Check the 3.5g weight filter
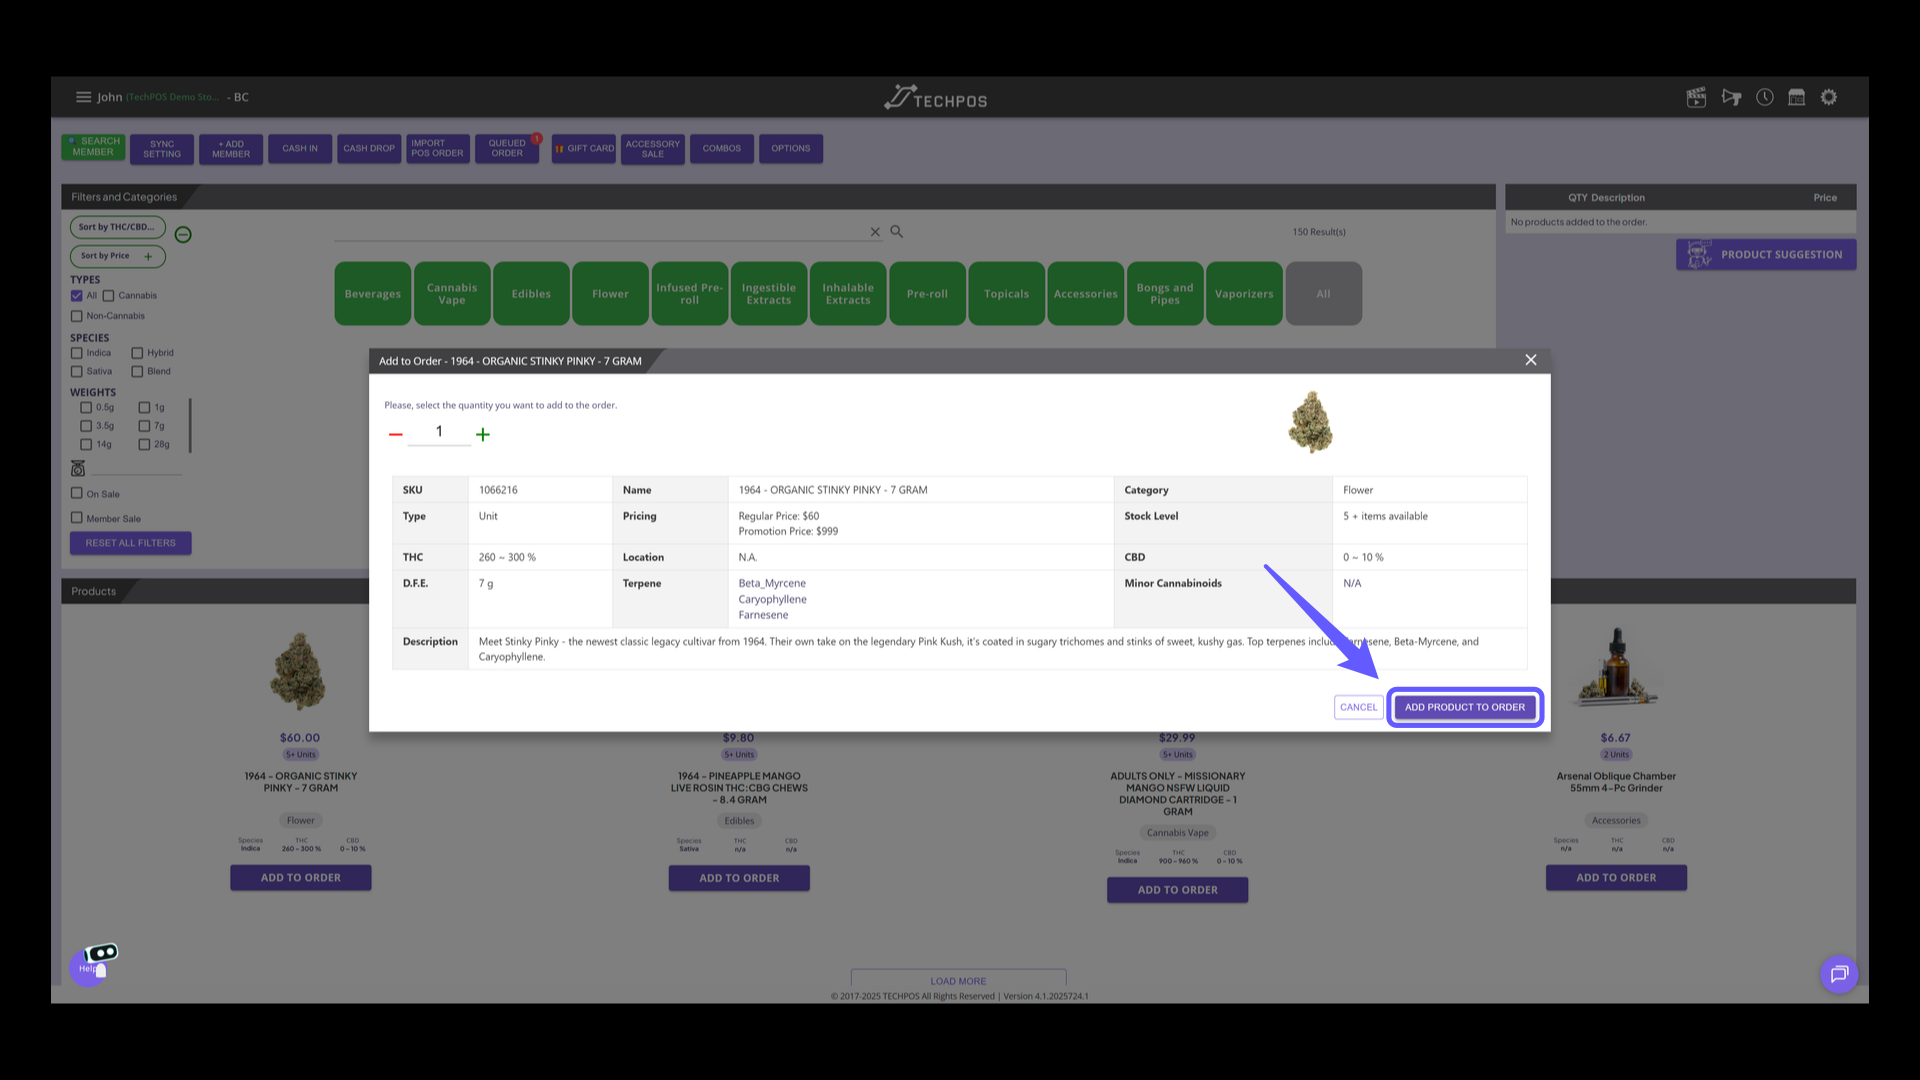The width and height of the screenshot is (1920, 1080). [86, 426]
